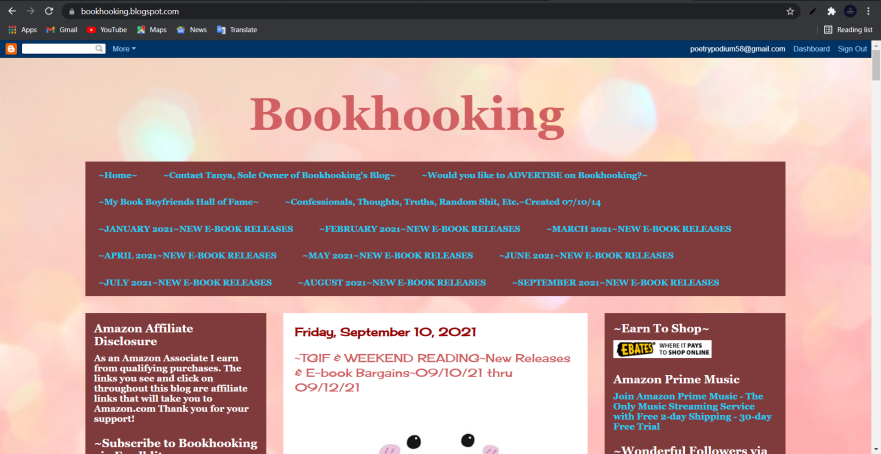This screenshot has height=454, width=881.
Task: Open the Translate bookmark
Action: pos(237,30)
